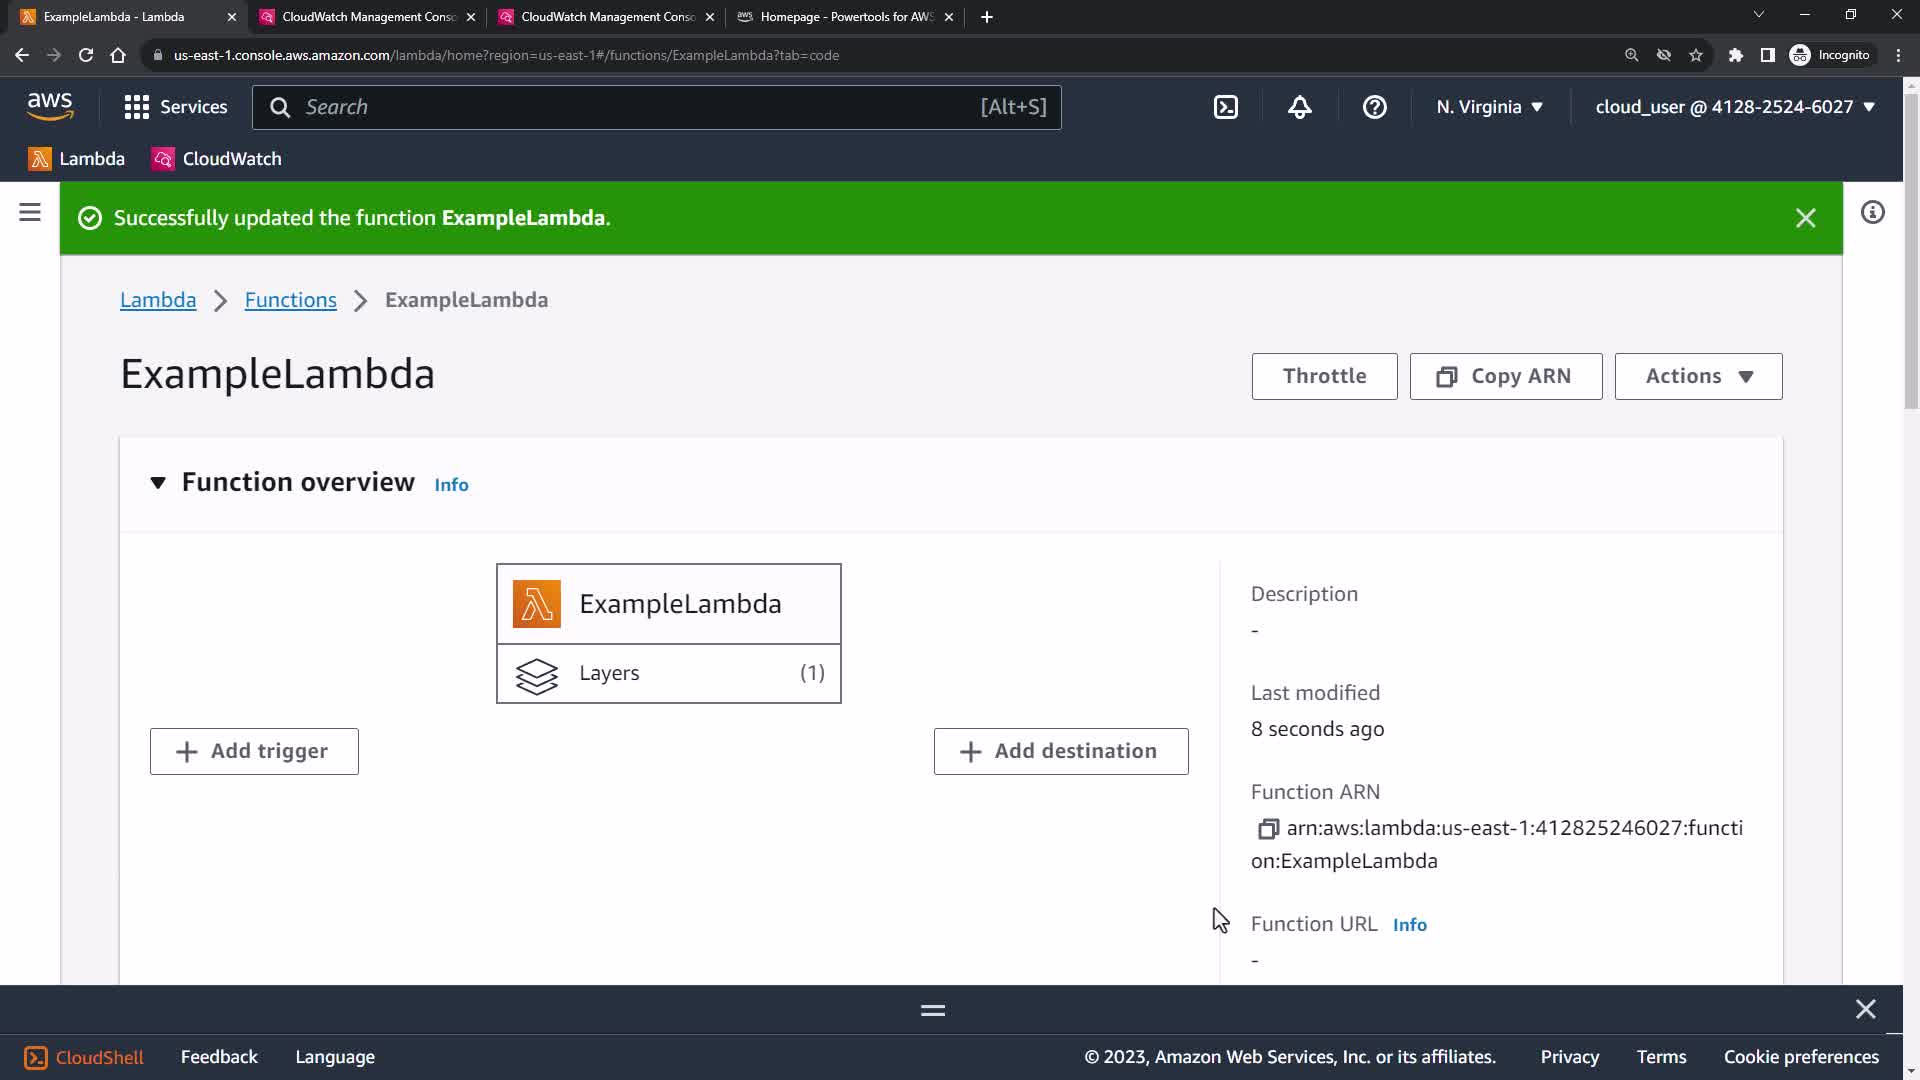Click the AWS logo home icon

(x=50, y=106)
